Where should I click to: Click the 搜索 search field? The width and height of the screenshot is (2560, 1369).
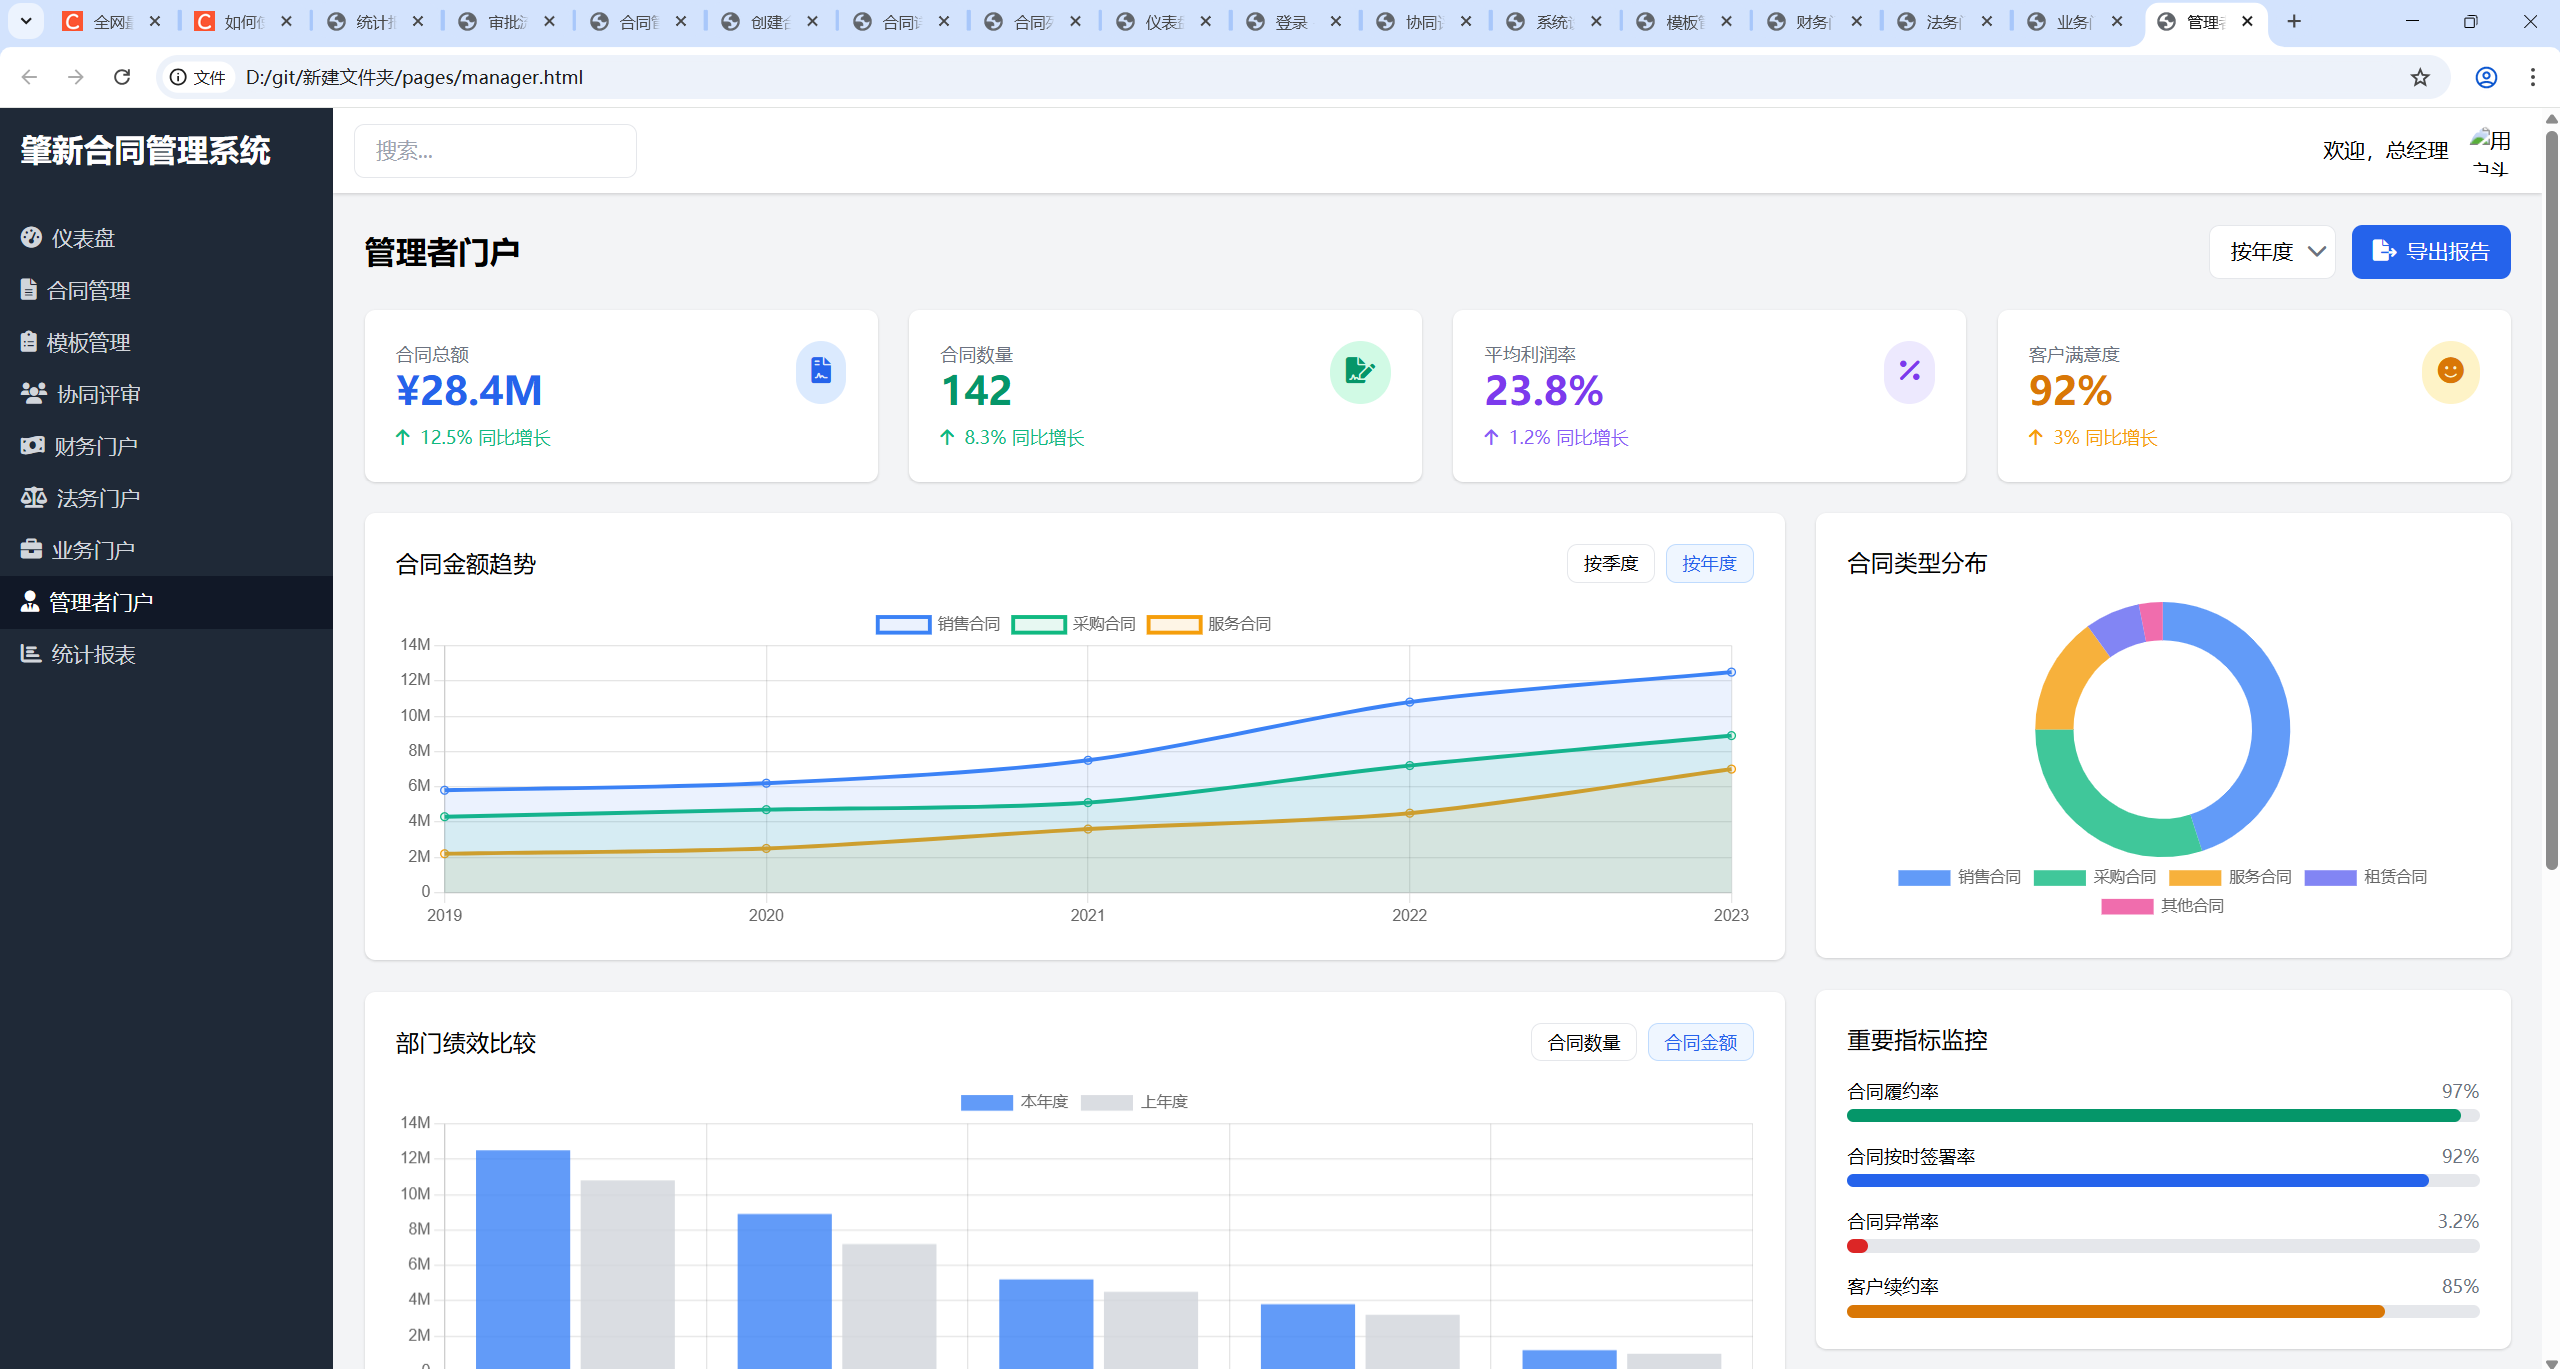click(x=495, y=151)
